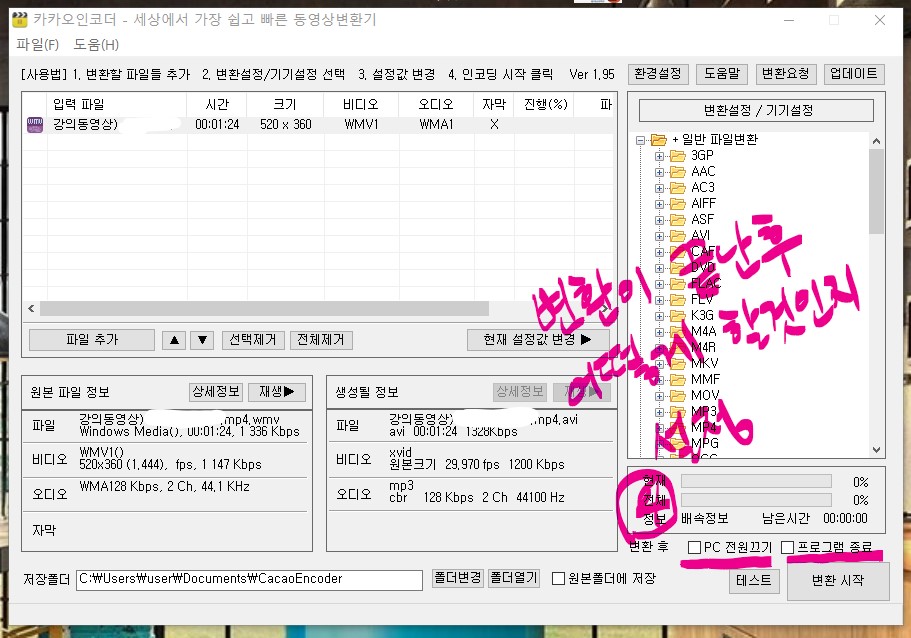Close the 카카오인코더 window
The image size is (911, 638).
point(880,20)
